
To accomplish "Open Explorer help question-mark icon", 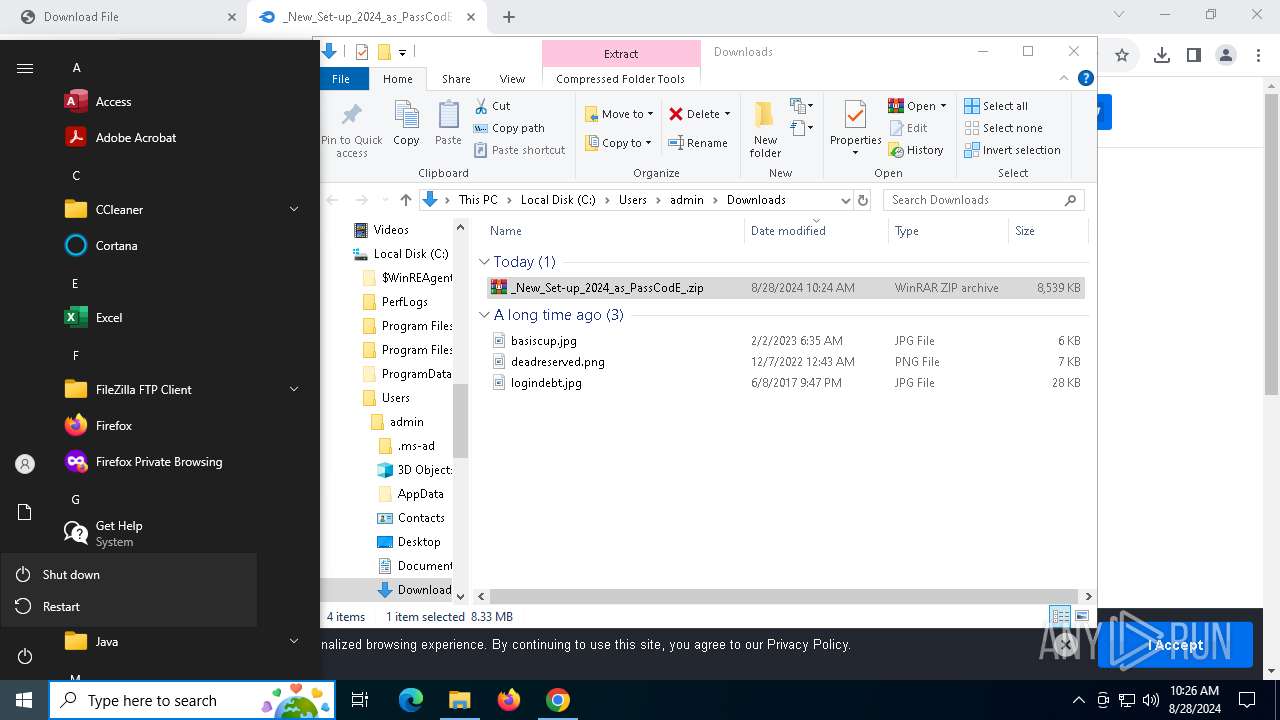I will pyautogui.click(x=1085, y=78).
